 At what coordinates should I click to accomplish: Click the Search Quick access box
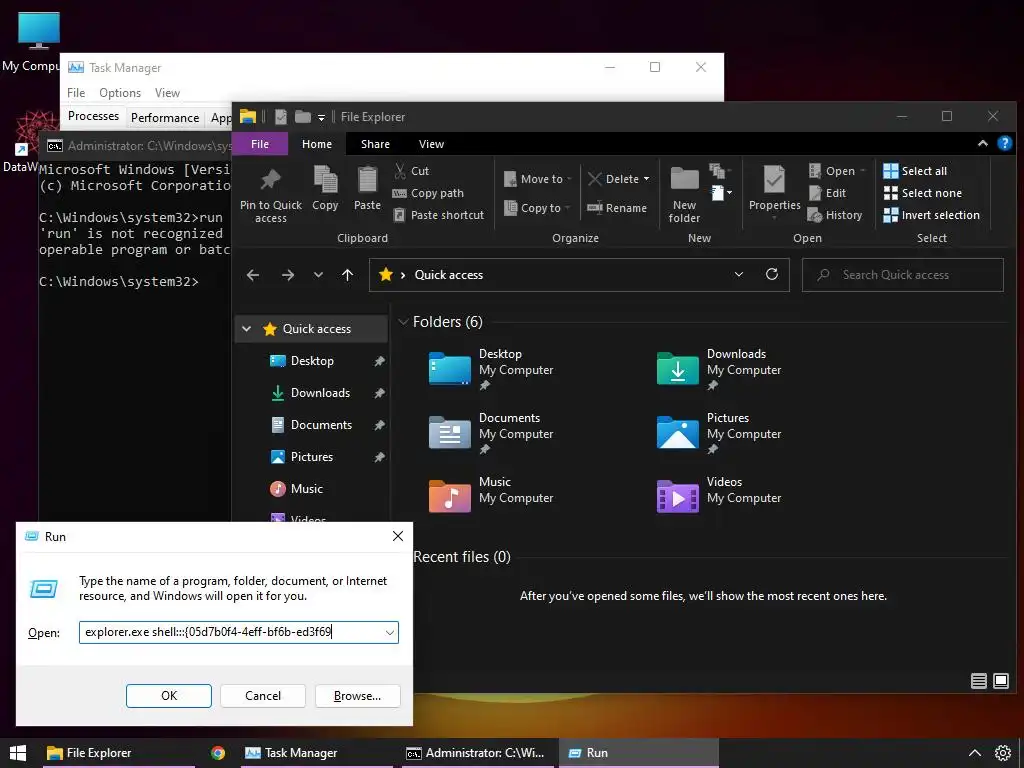pos(903,275)
